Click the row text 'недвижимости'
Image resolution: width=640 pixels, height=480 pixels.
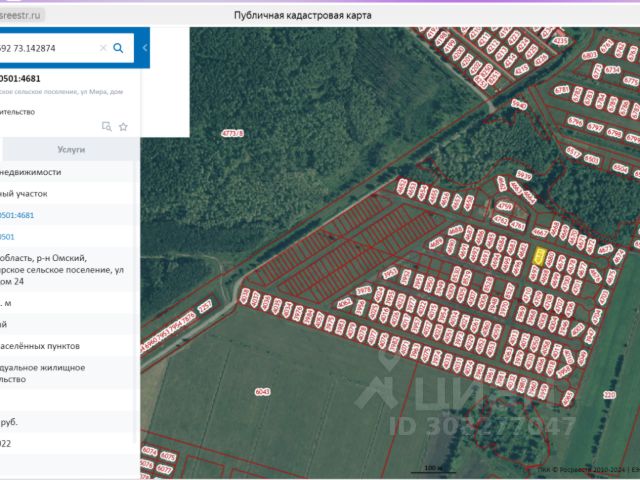click(31, 172)
